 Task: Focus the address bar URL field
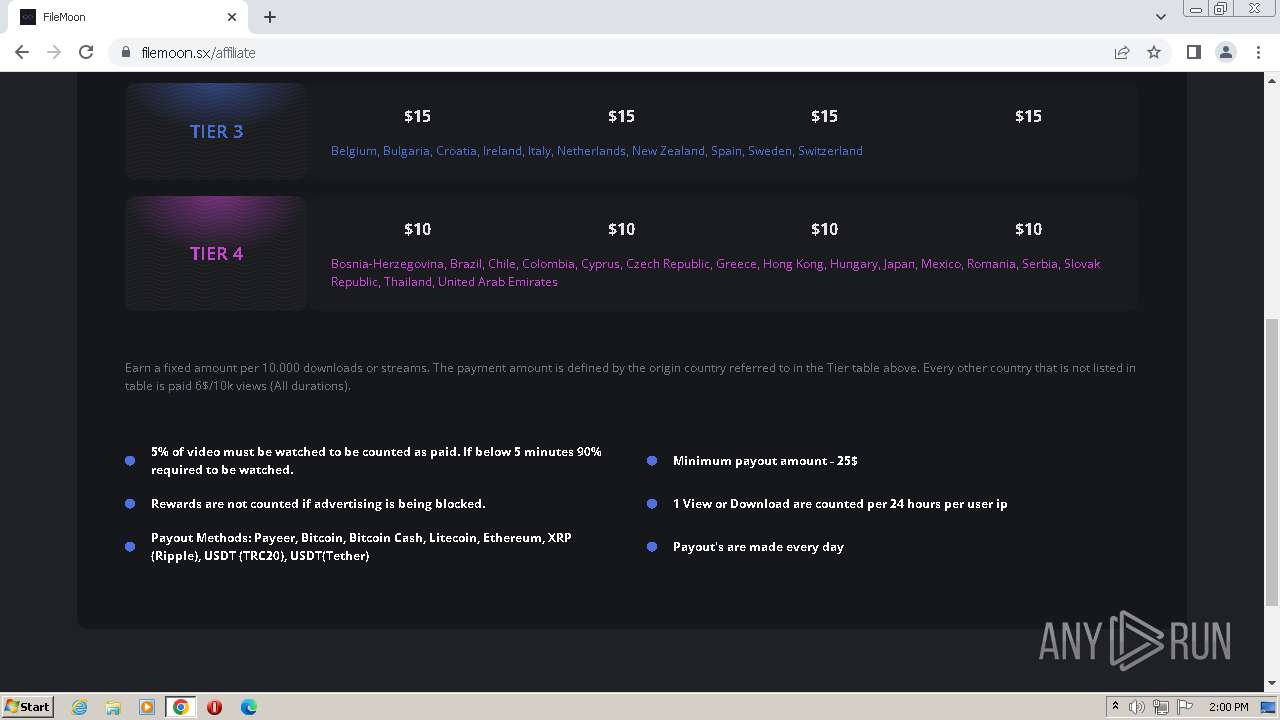[x=610, y=52]
